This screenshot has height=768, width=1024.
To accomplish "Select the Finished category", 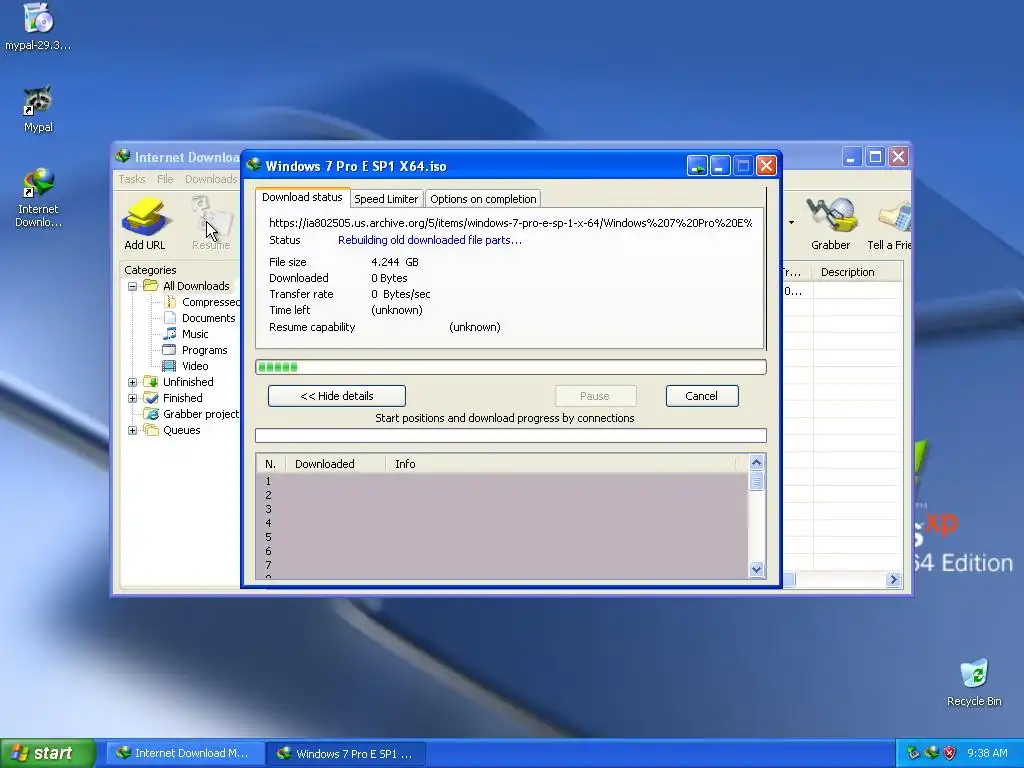I will pos(174,398).
